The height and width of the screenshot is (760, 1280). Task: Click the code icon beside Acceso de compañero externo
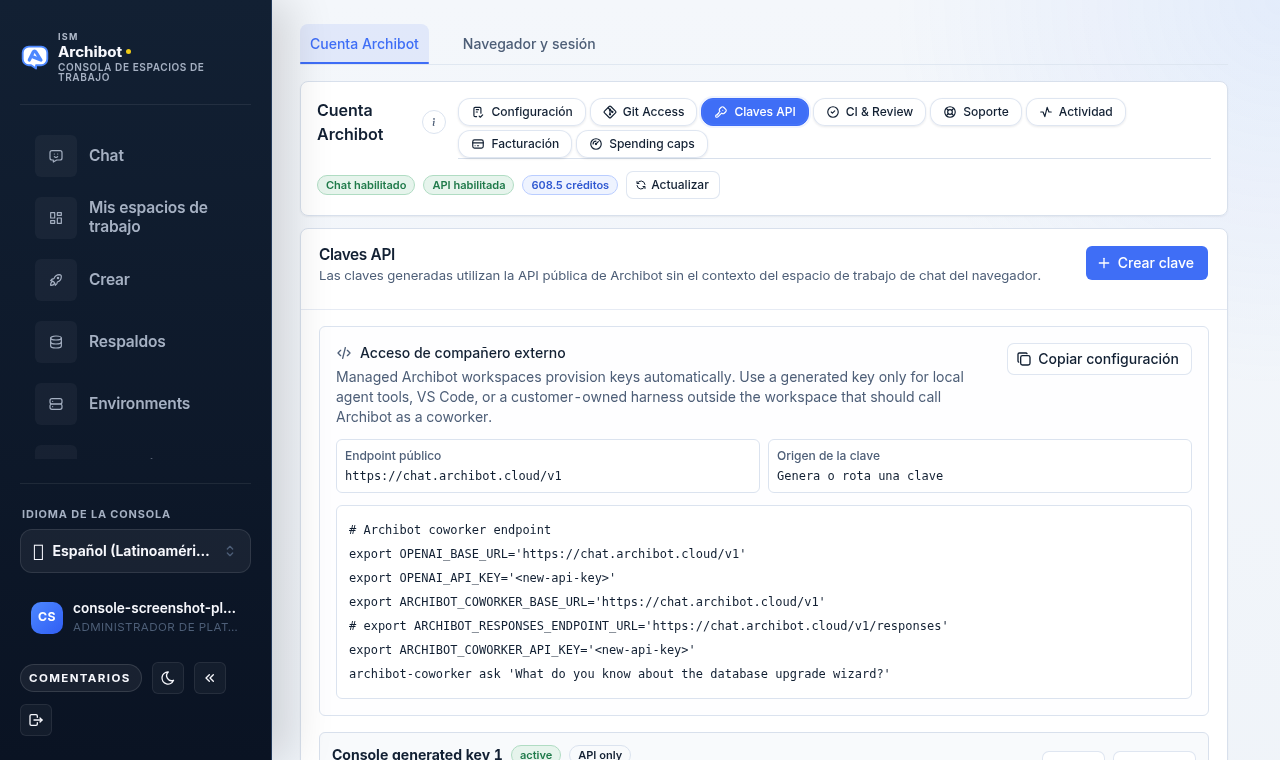[x=344, y=353]
